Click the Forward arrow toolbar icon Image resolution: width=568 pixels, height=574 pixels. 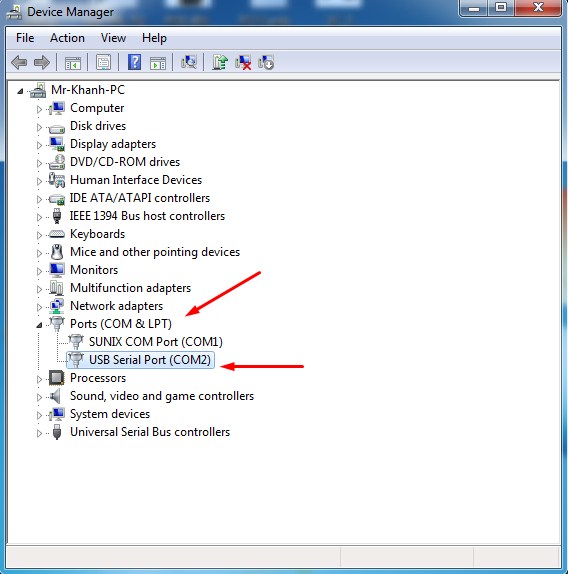click(41, 63)
